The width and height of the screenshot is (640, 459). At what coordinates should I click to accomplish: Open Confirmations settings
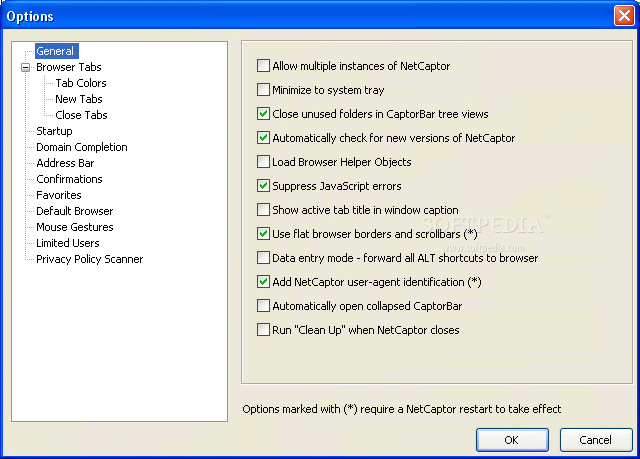coord(69,179)
